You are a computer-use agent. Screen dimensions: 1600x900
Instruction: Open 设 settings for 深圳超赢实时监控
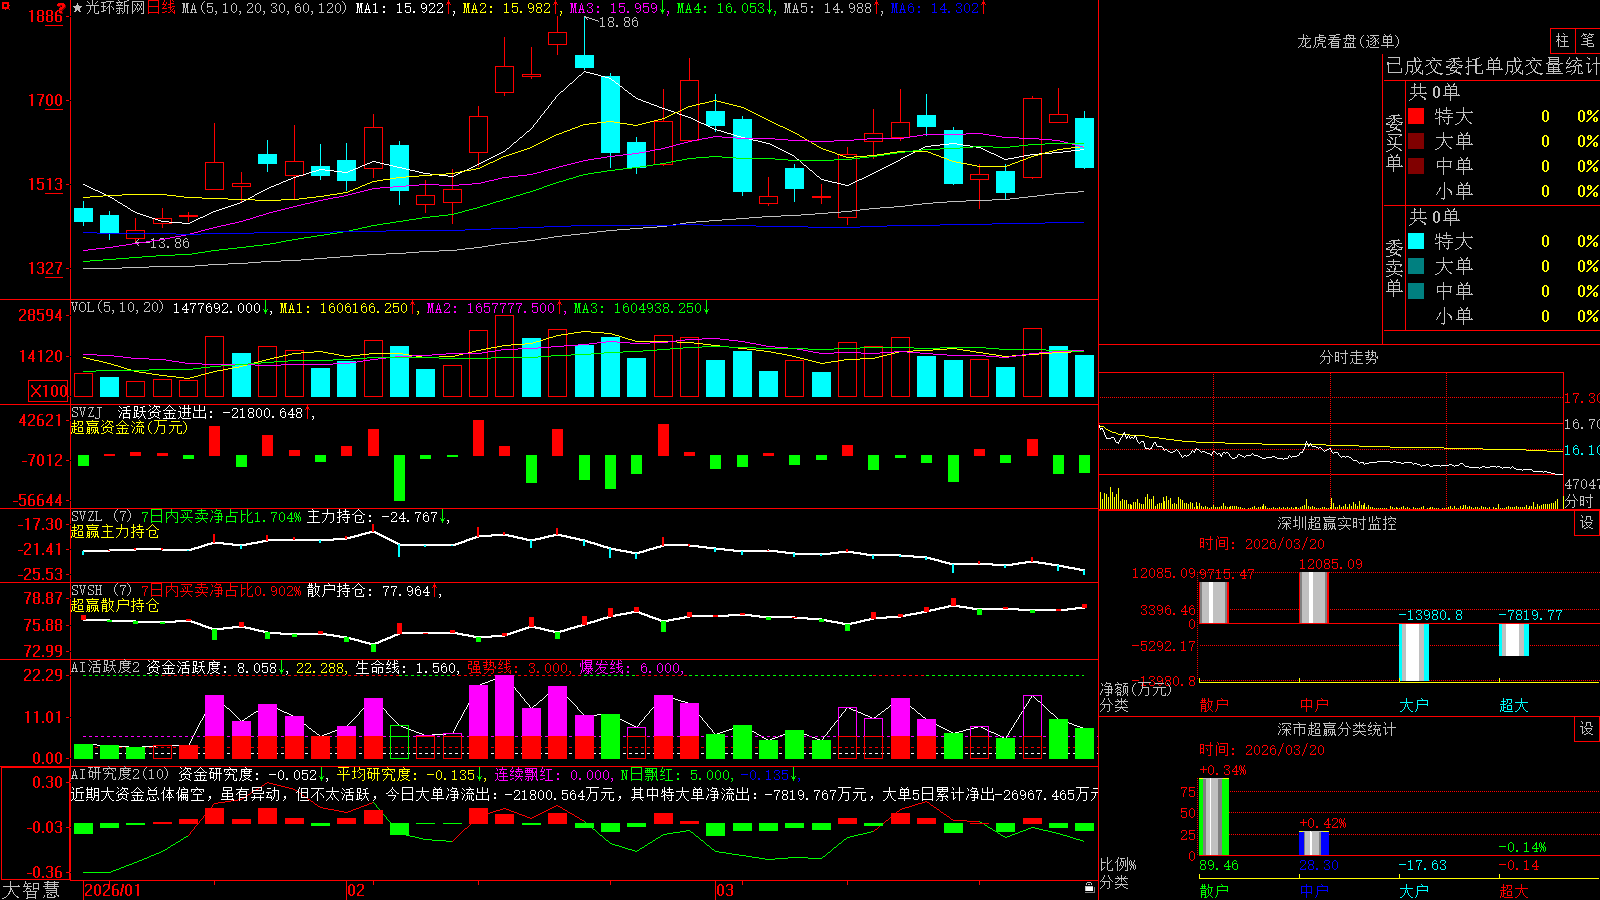(x=1587, y=523)
